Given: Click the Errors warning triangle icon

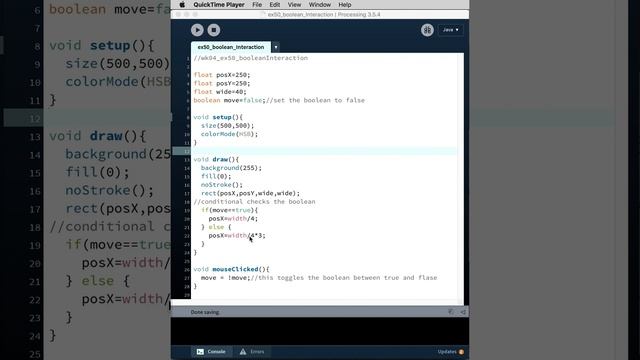Looking at the screenshot, I should tap(243, 351).
